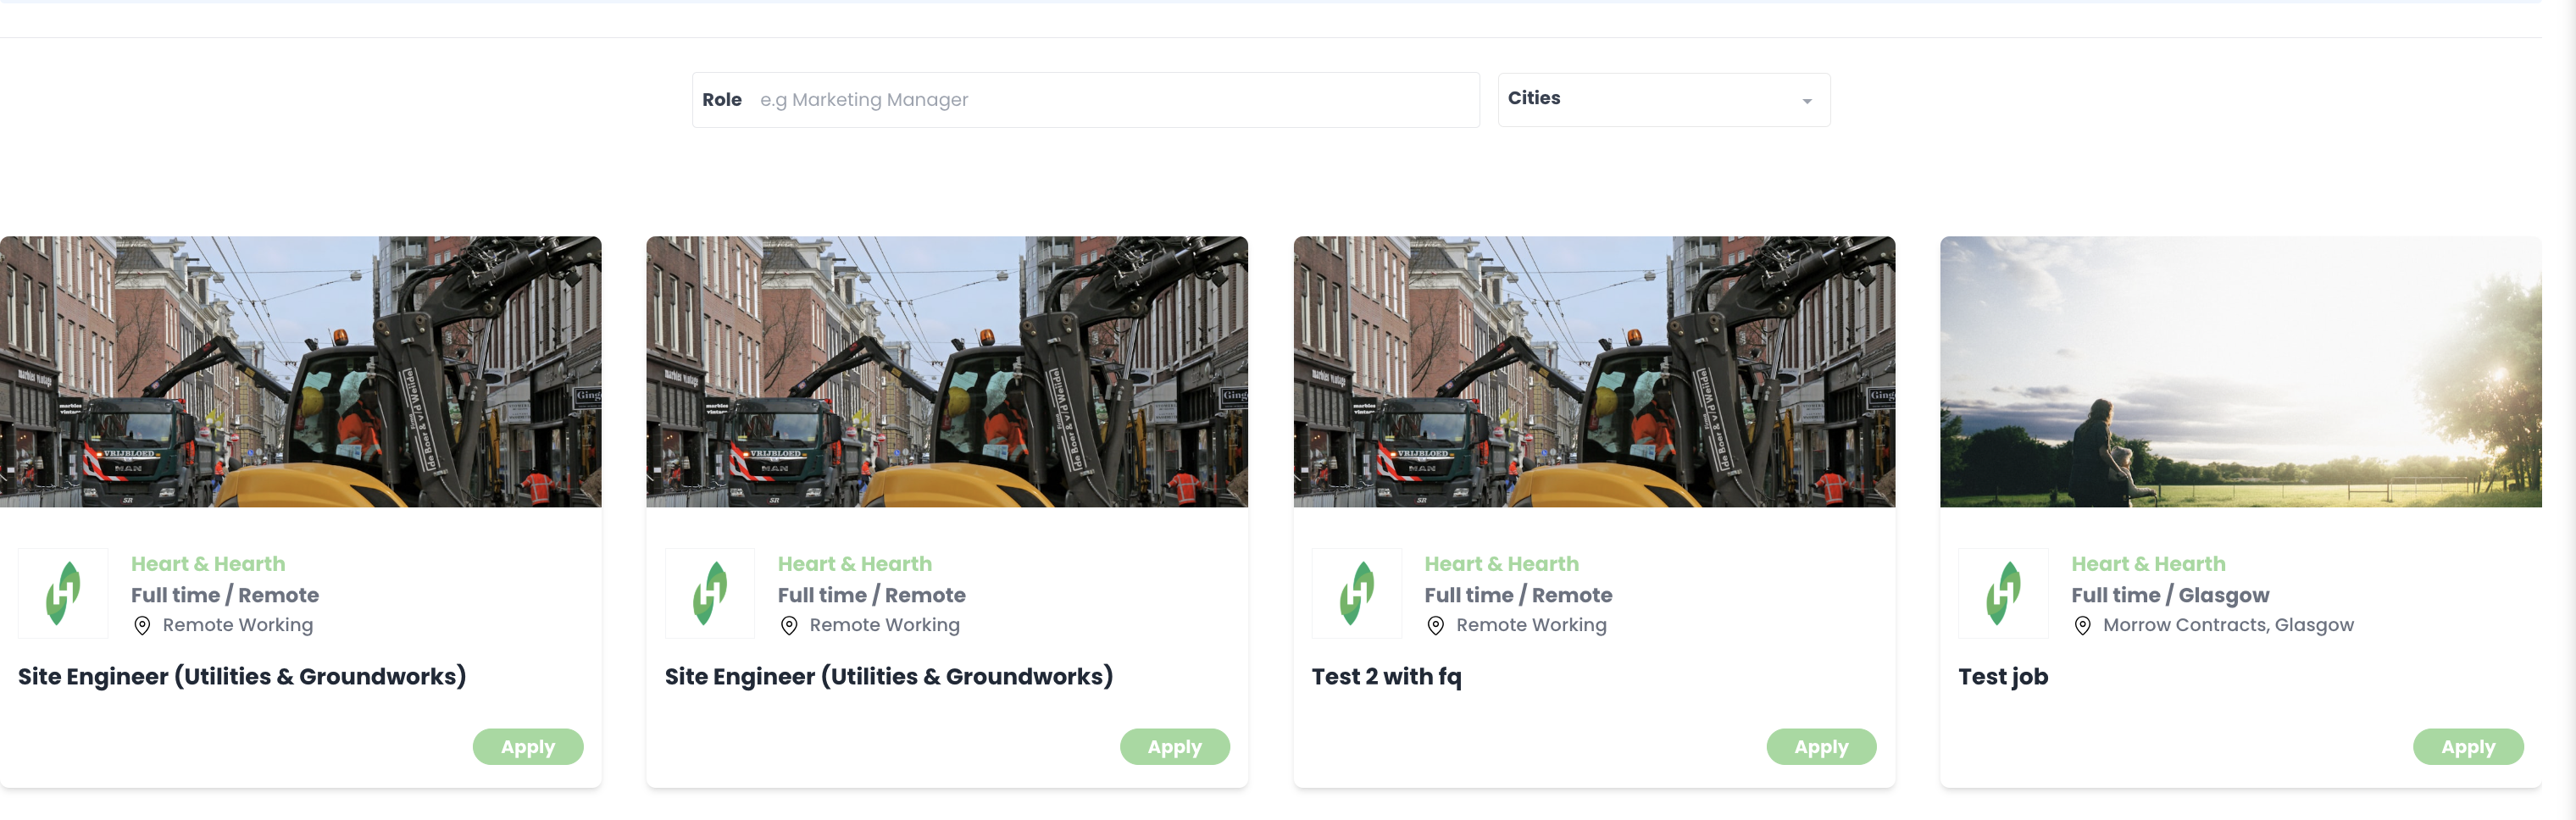Click Heart & Hearth logo on Test 2 with fq card
2576x820 pixels.
pos(1357,593)
